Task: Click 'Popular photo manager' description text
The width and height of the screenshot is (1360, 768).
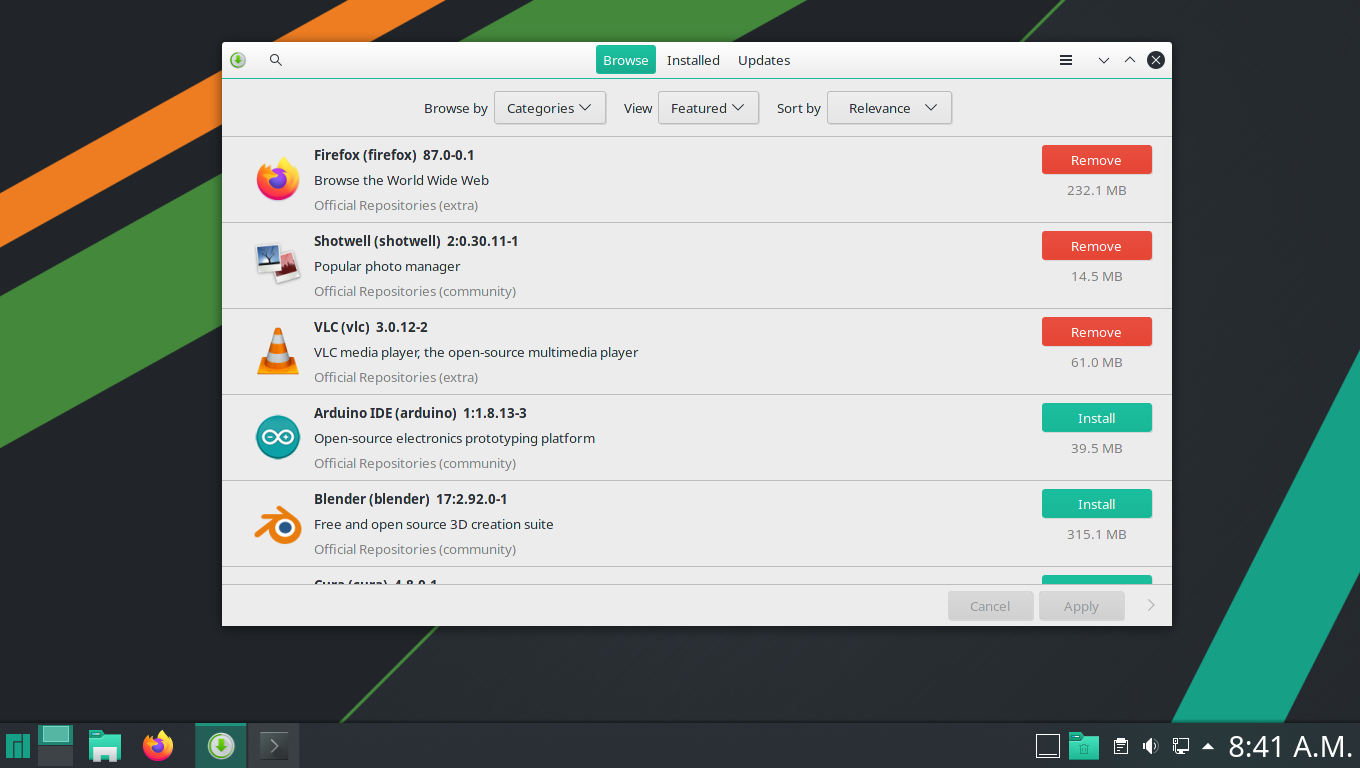Action: pyautogui.click(x=387, y=266)
